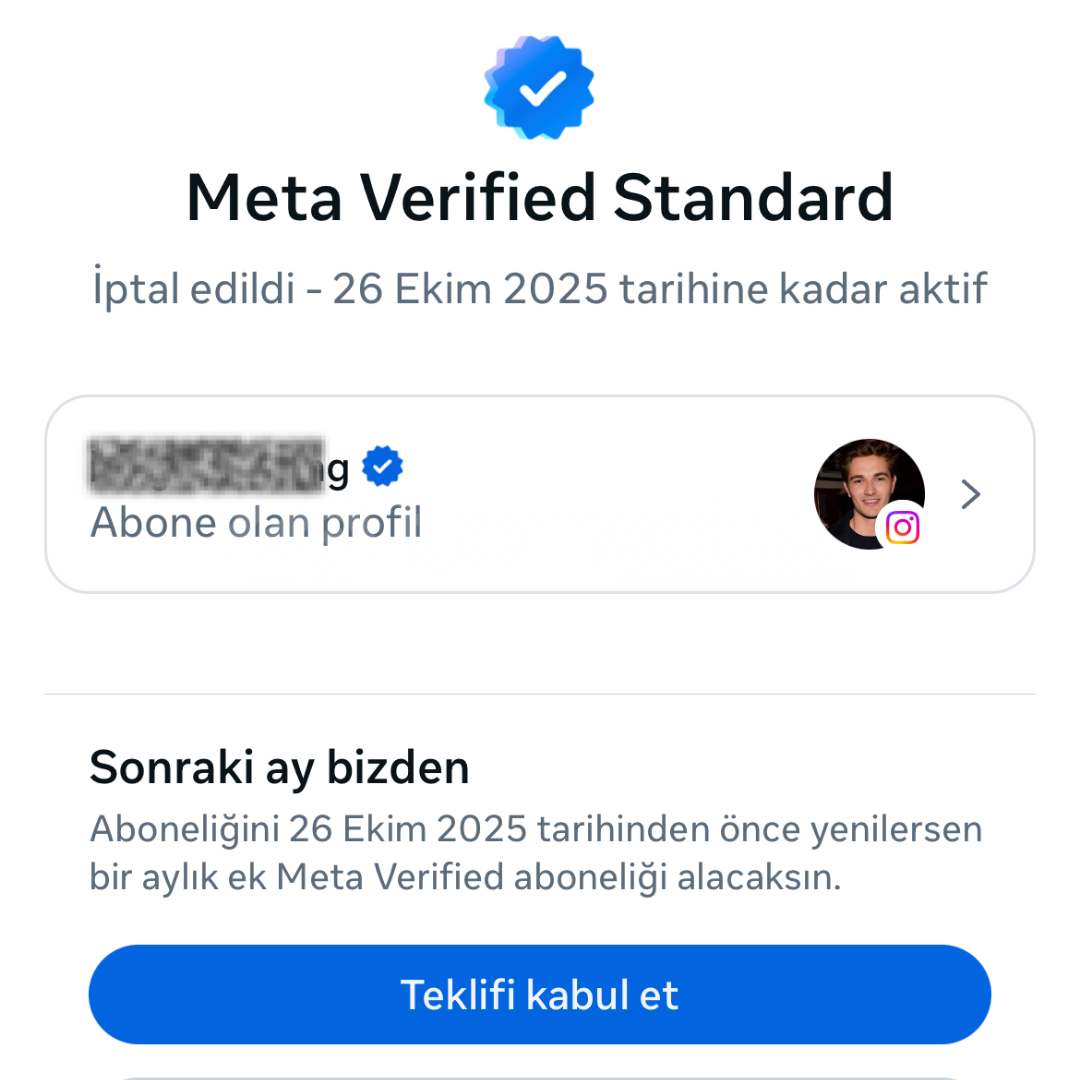Viewport: 1080px width, 1080px height.
Task: Tap the 26 Ekim 2025 date in status text
Action: (x=470, y=289)
